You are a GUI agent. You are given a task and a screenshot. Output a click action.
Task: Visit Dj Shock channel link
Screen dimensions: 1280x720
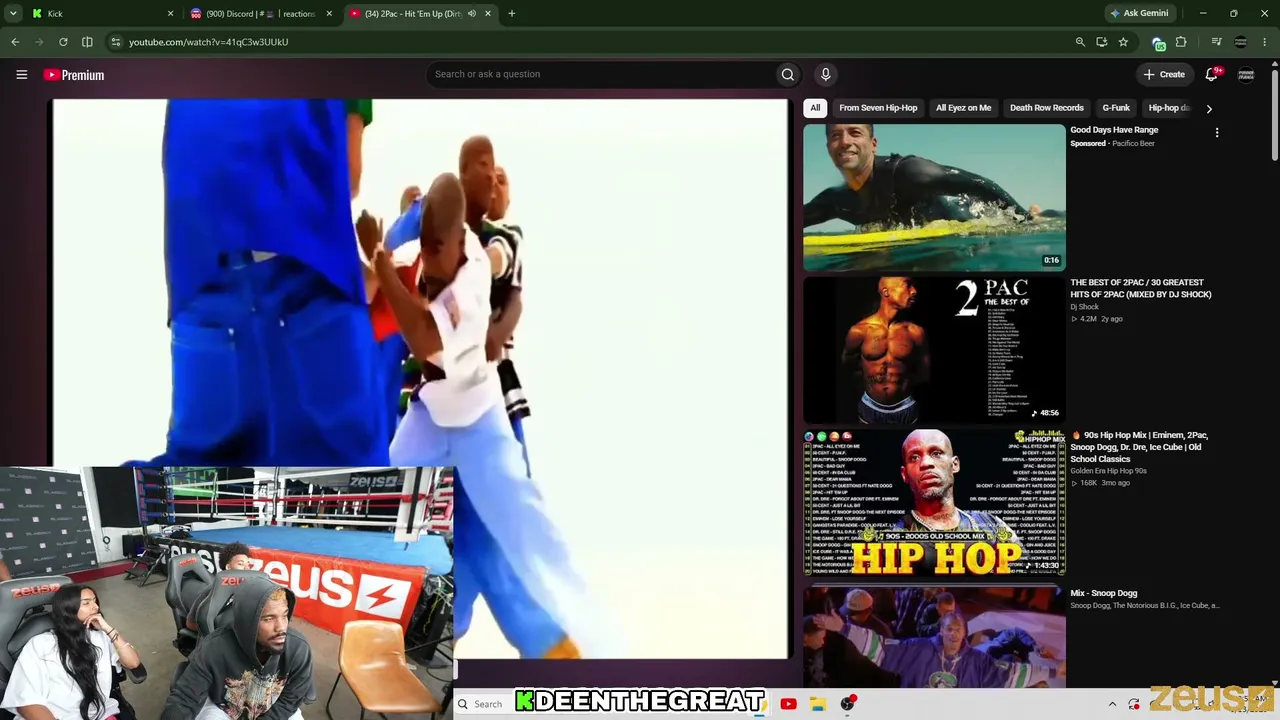1084,307
